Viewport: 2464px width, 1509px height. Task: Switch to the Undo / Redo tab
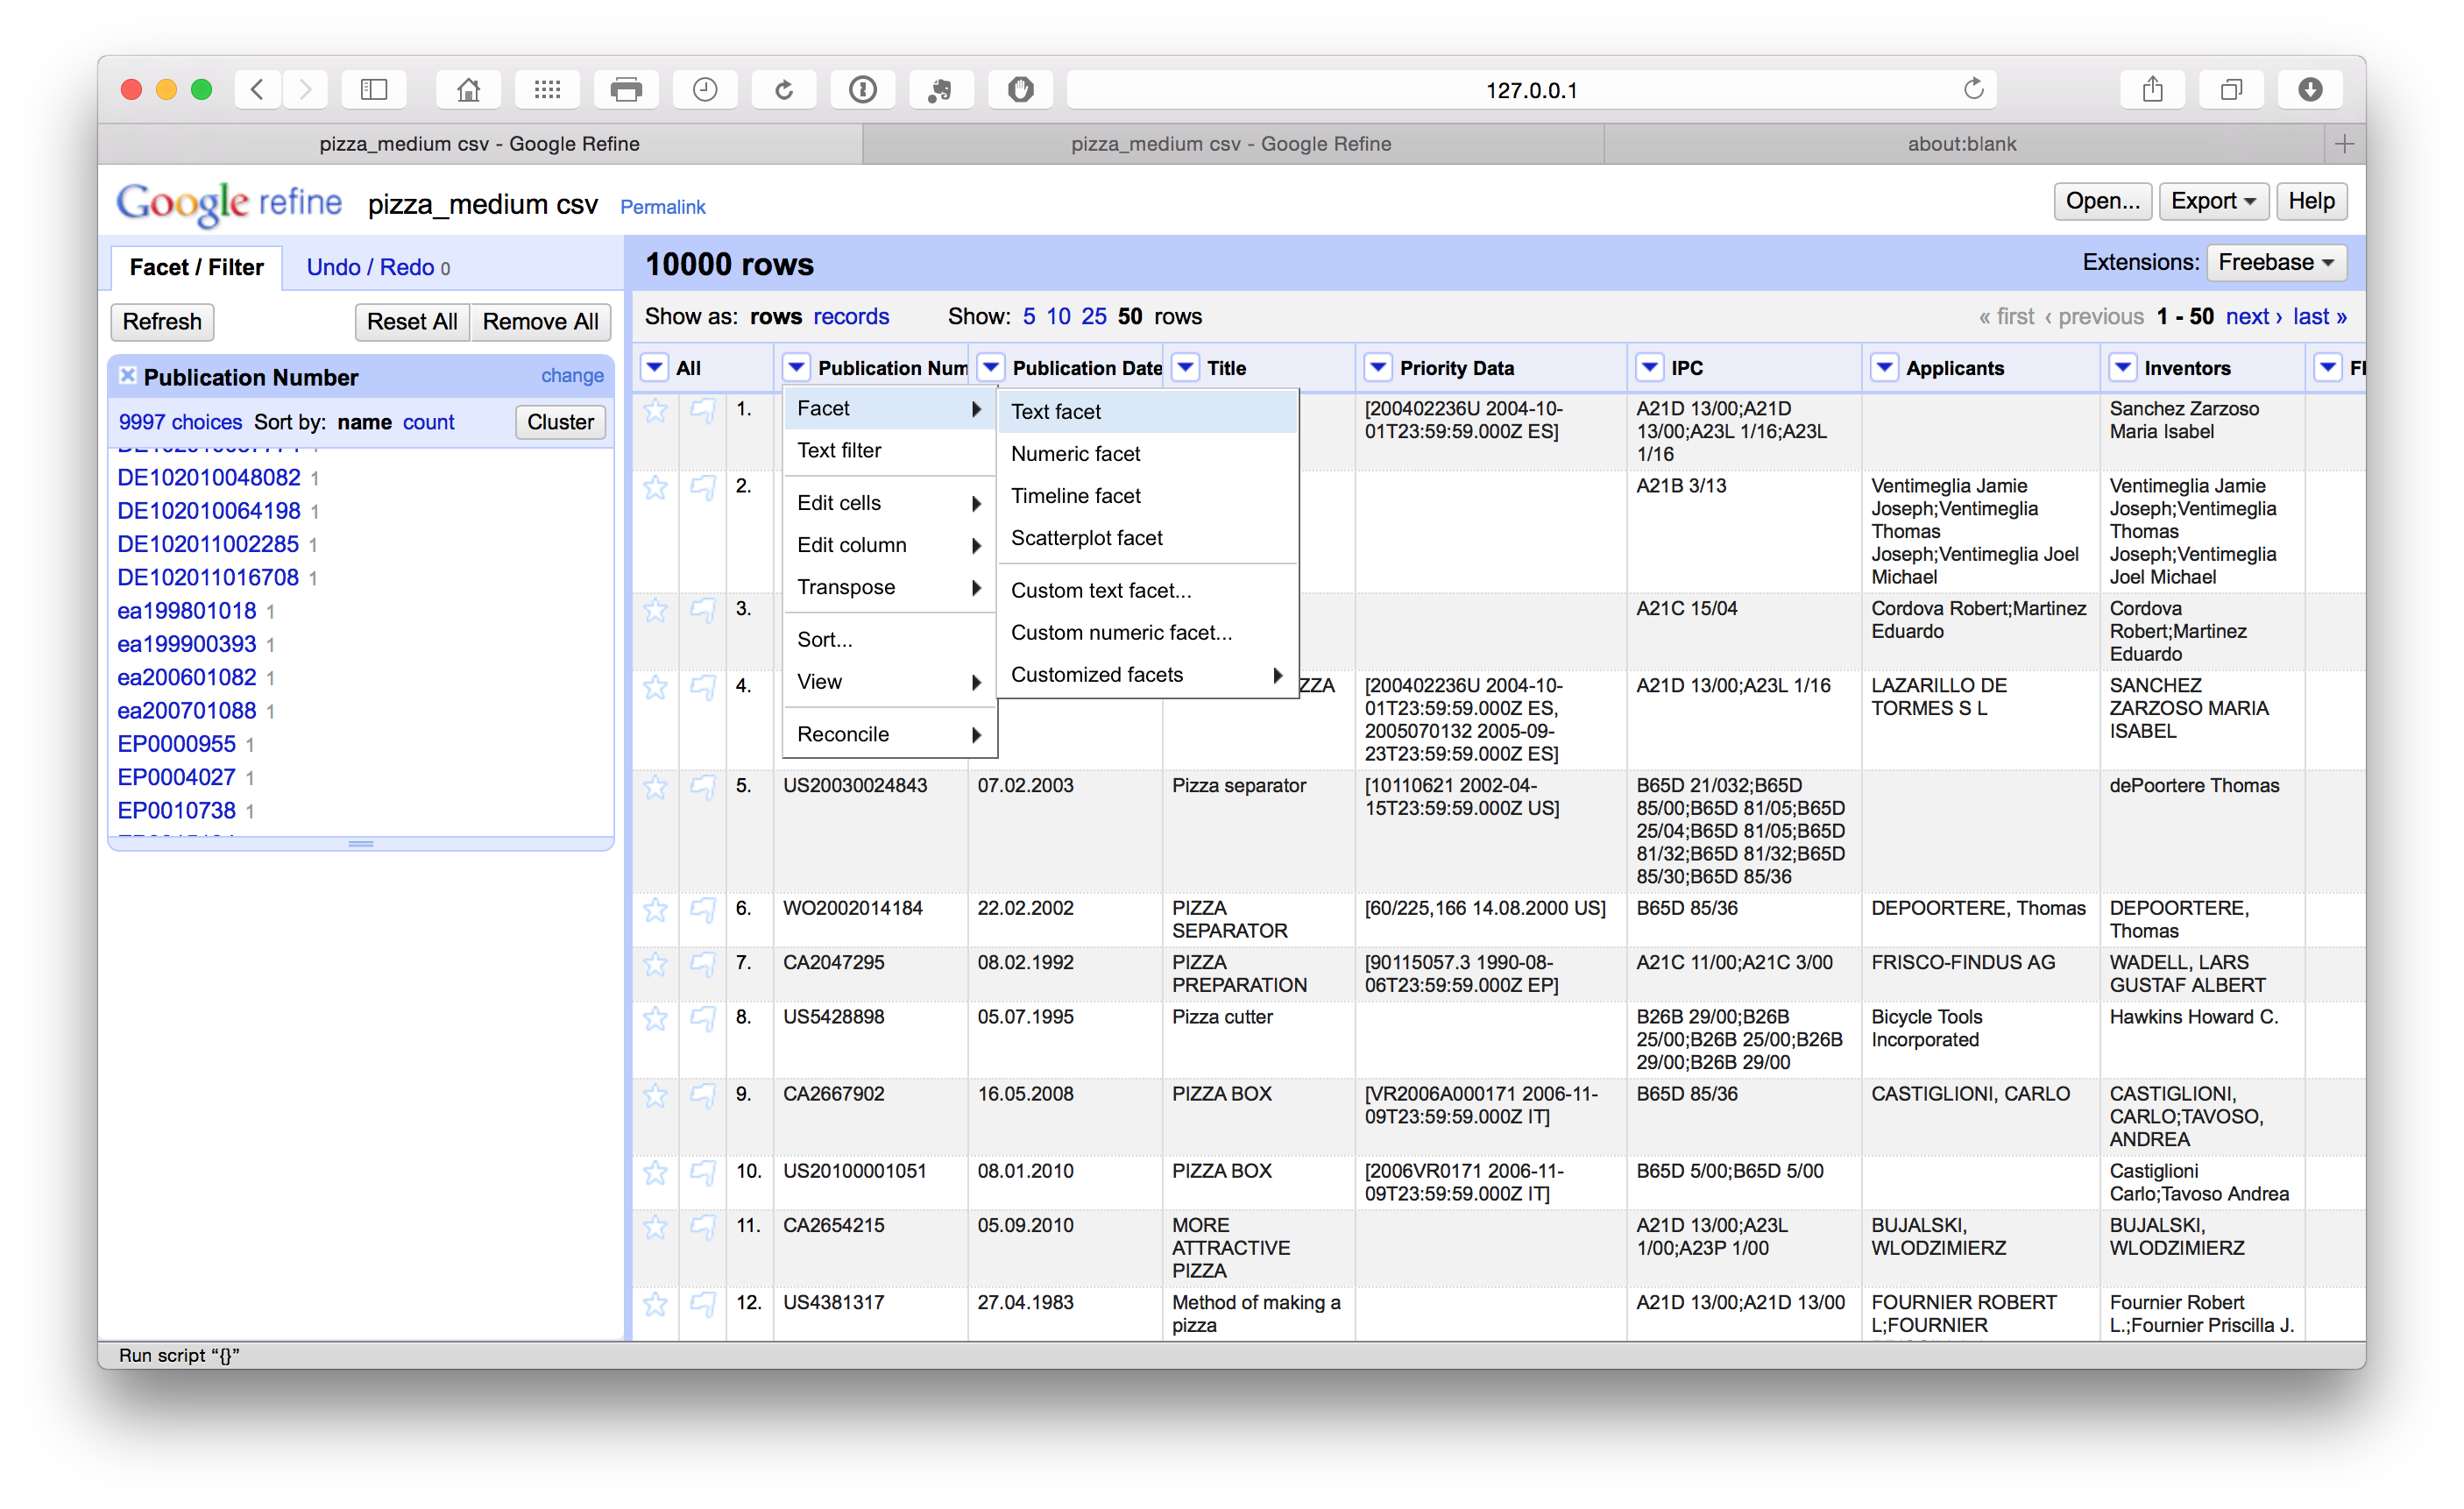click(x=378, y=267)
